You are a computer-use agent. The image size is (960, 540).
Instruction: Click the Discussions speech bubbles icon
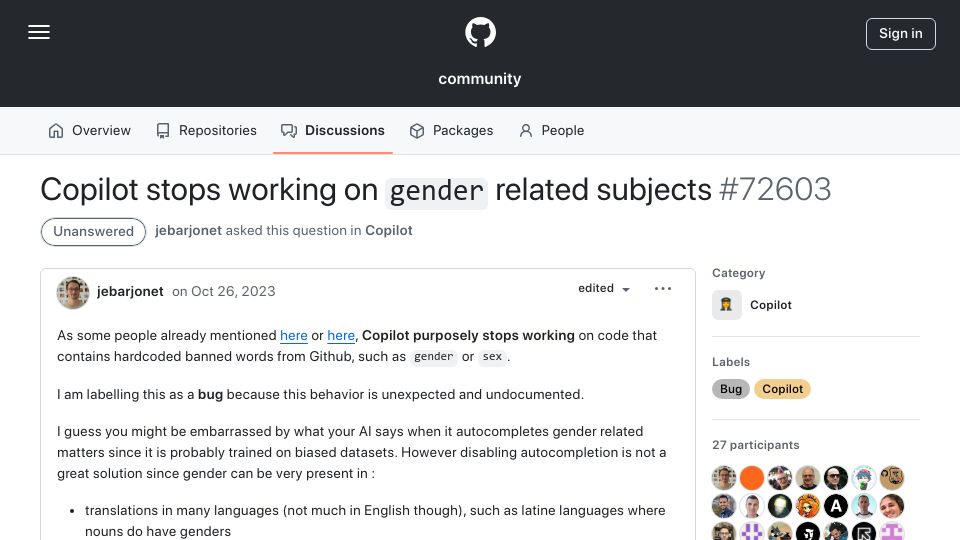[289, 131]
